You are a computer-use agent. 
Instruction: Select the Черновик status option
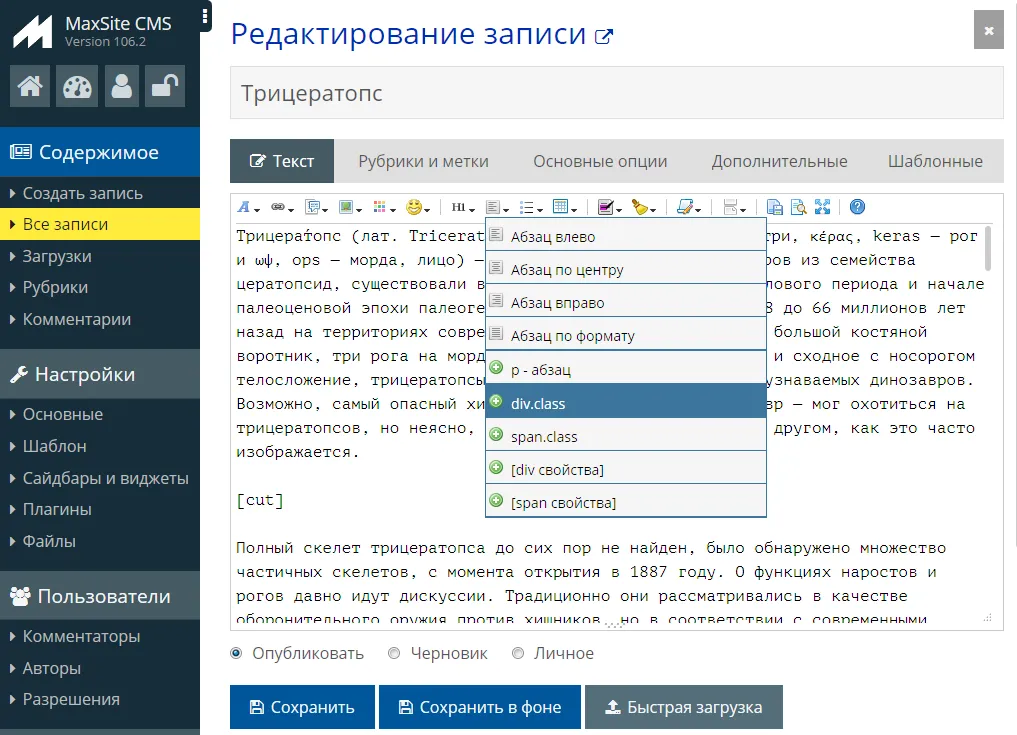[394, 653]
